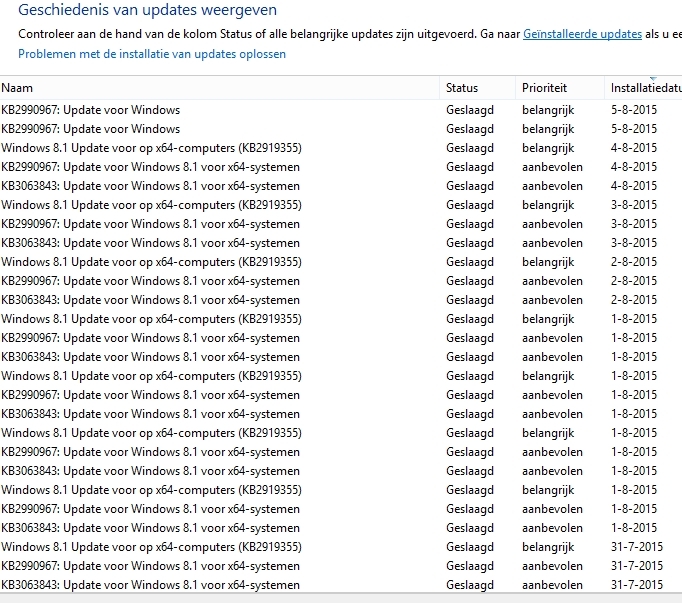Select KB2919355 update row dated 4-8-2015

(x=341, y=148)
